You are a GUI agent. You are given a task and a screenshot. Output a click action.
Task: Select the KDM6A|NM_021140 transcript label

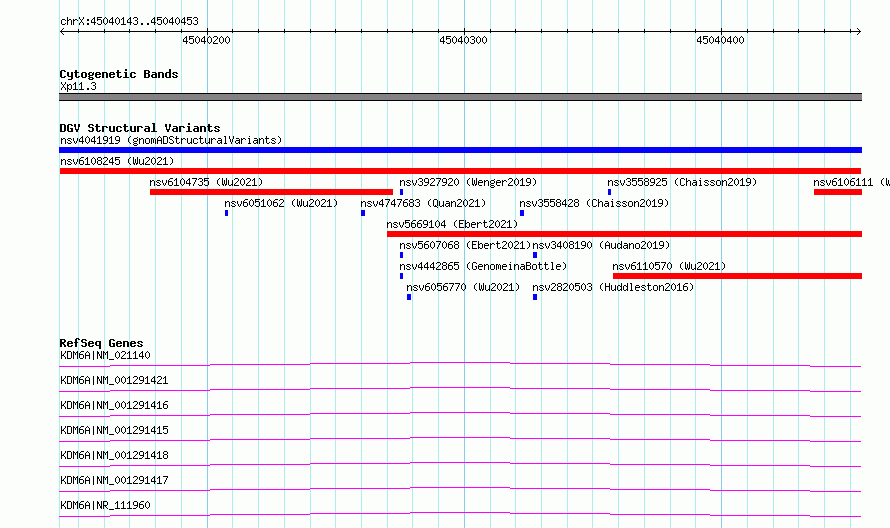(x=105, y=355)
